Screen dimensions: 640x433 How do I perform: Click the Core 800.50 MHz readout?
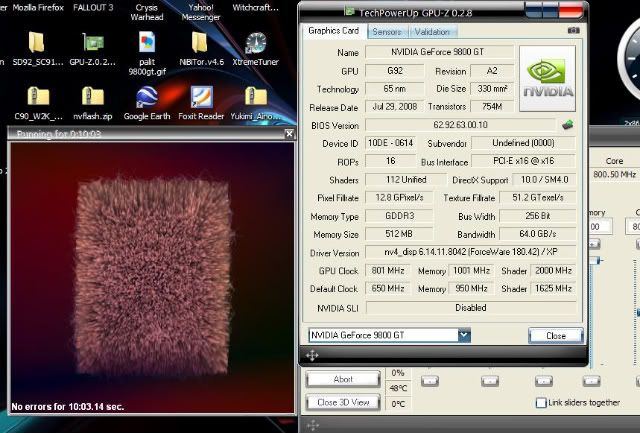point(614,175)
